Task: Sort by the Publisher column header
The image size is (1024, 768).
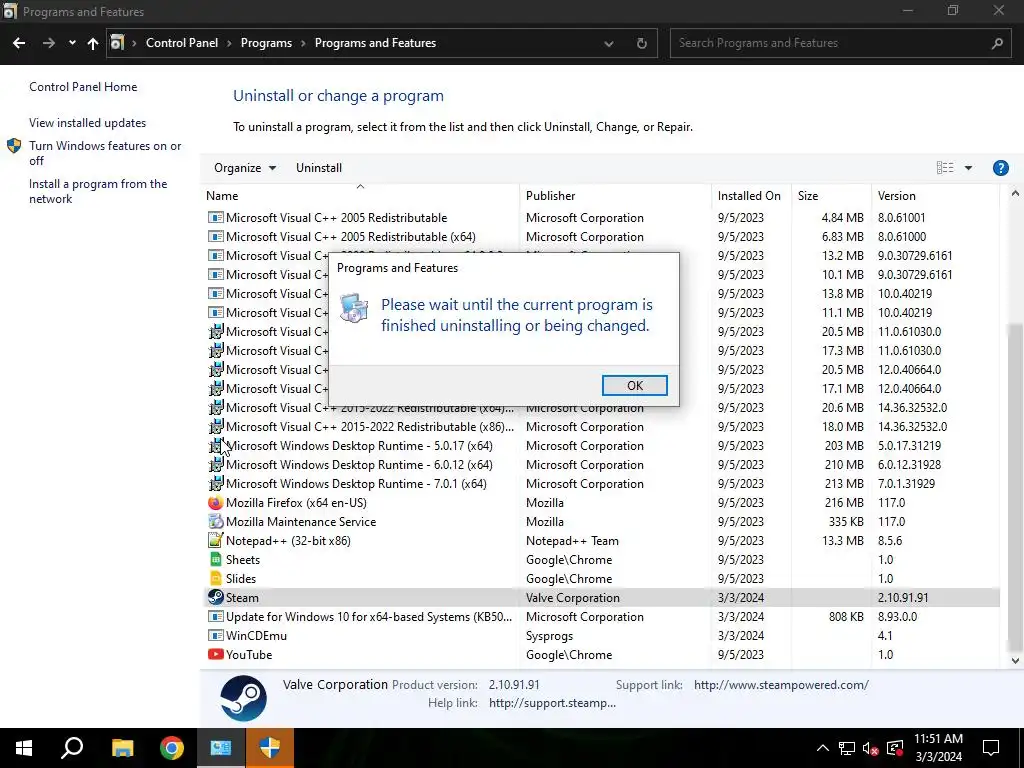Action: point(551,196)
